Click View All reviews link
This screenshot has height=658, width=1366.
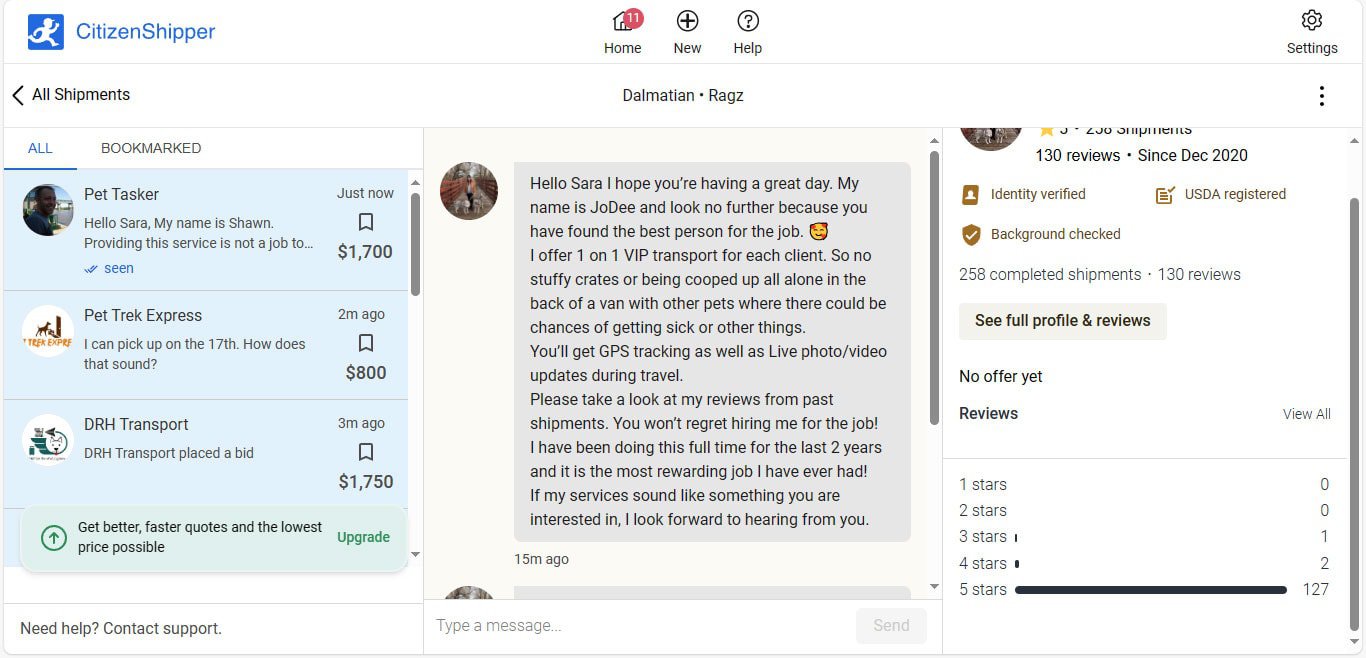coord(1306,413)
